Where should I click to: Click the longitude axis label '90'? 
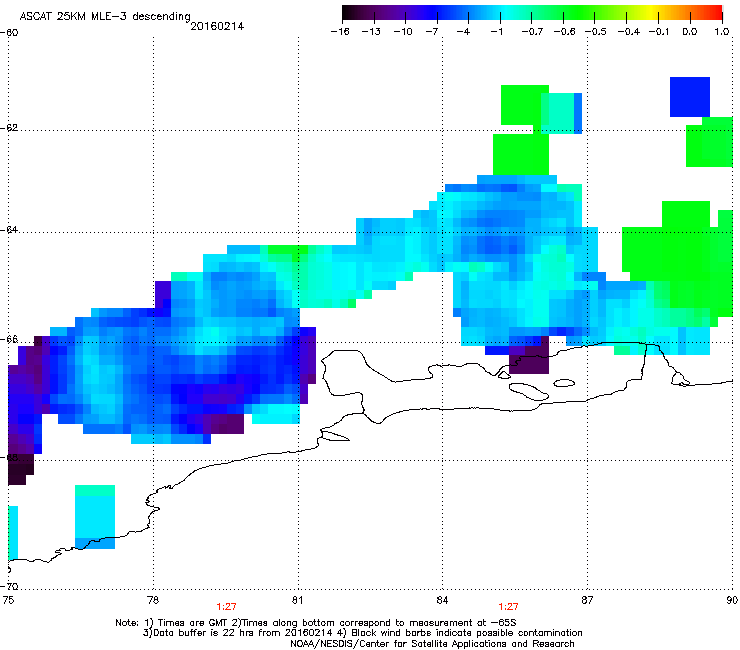pos(732,600)
